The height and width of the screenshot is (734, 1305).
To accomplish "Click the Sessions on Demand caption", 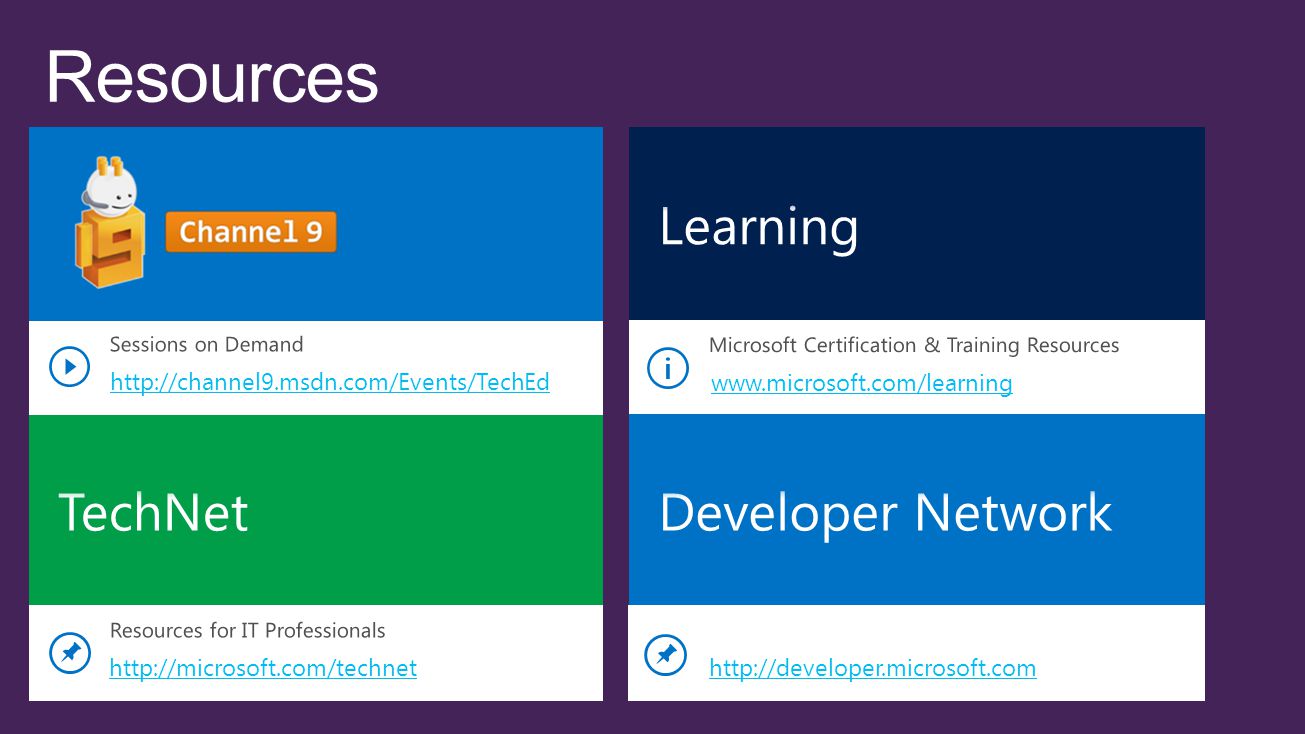I will click(206, 344).
